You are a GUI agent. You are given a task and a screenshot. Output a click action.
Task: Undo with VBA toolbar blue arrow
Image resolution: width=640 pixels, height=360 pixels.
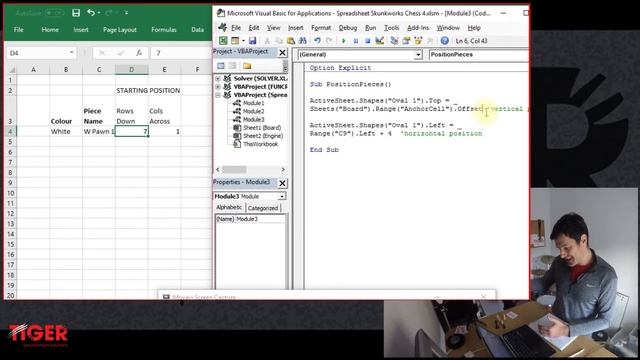[317, 40]
